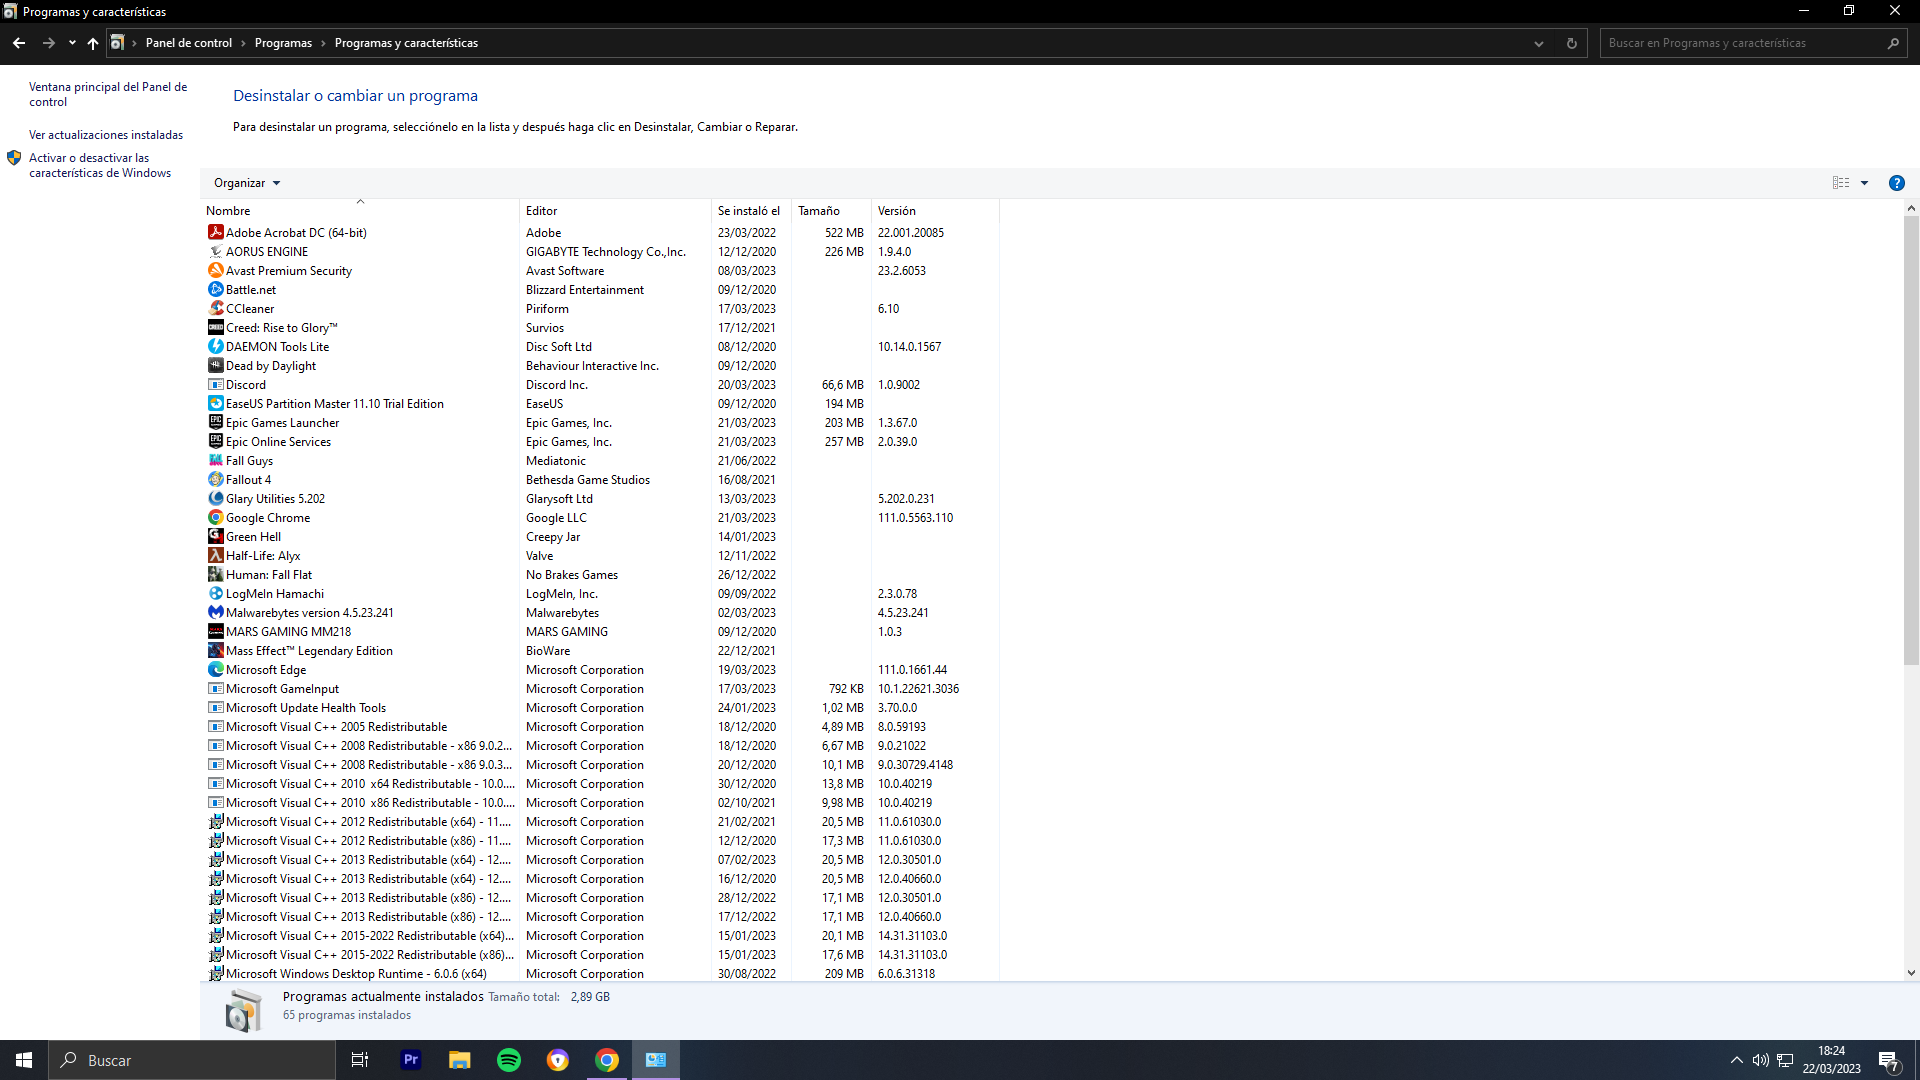The height and width of the screenshot is (1080, 1920).
Task: Click the vertical scrollbar thumb
Action: (1910, 440)
